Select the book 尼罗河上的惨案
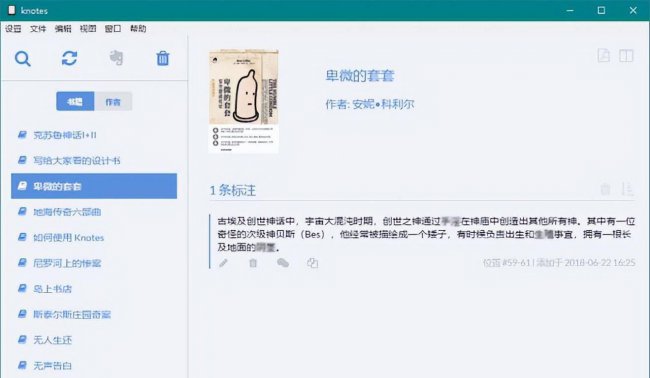This screenshot has width=650, height=378. (x=94, y=263)
